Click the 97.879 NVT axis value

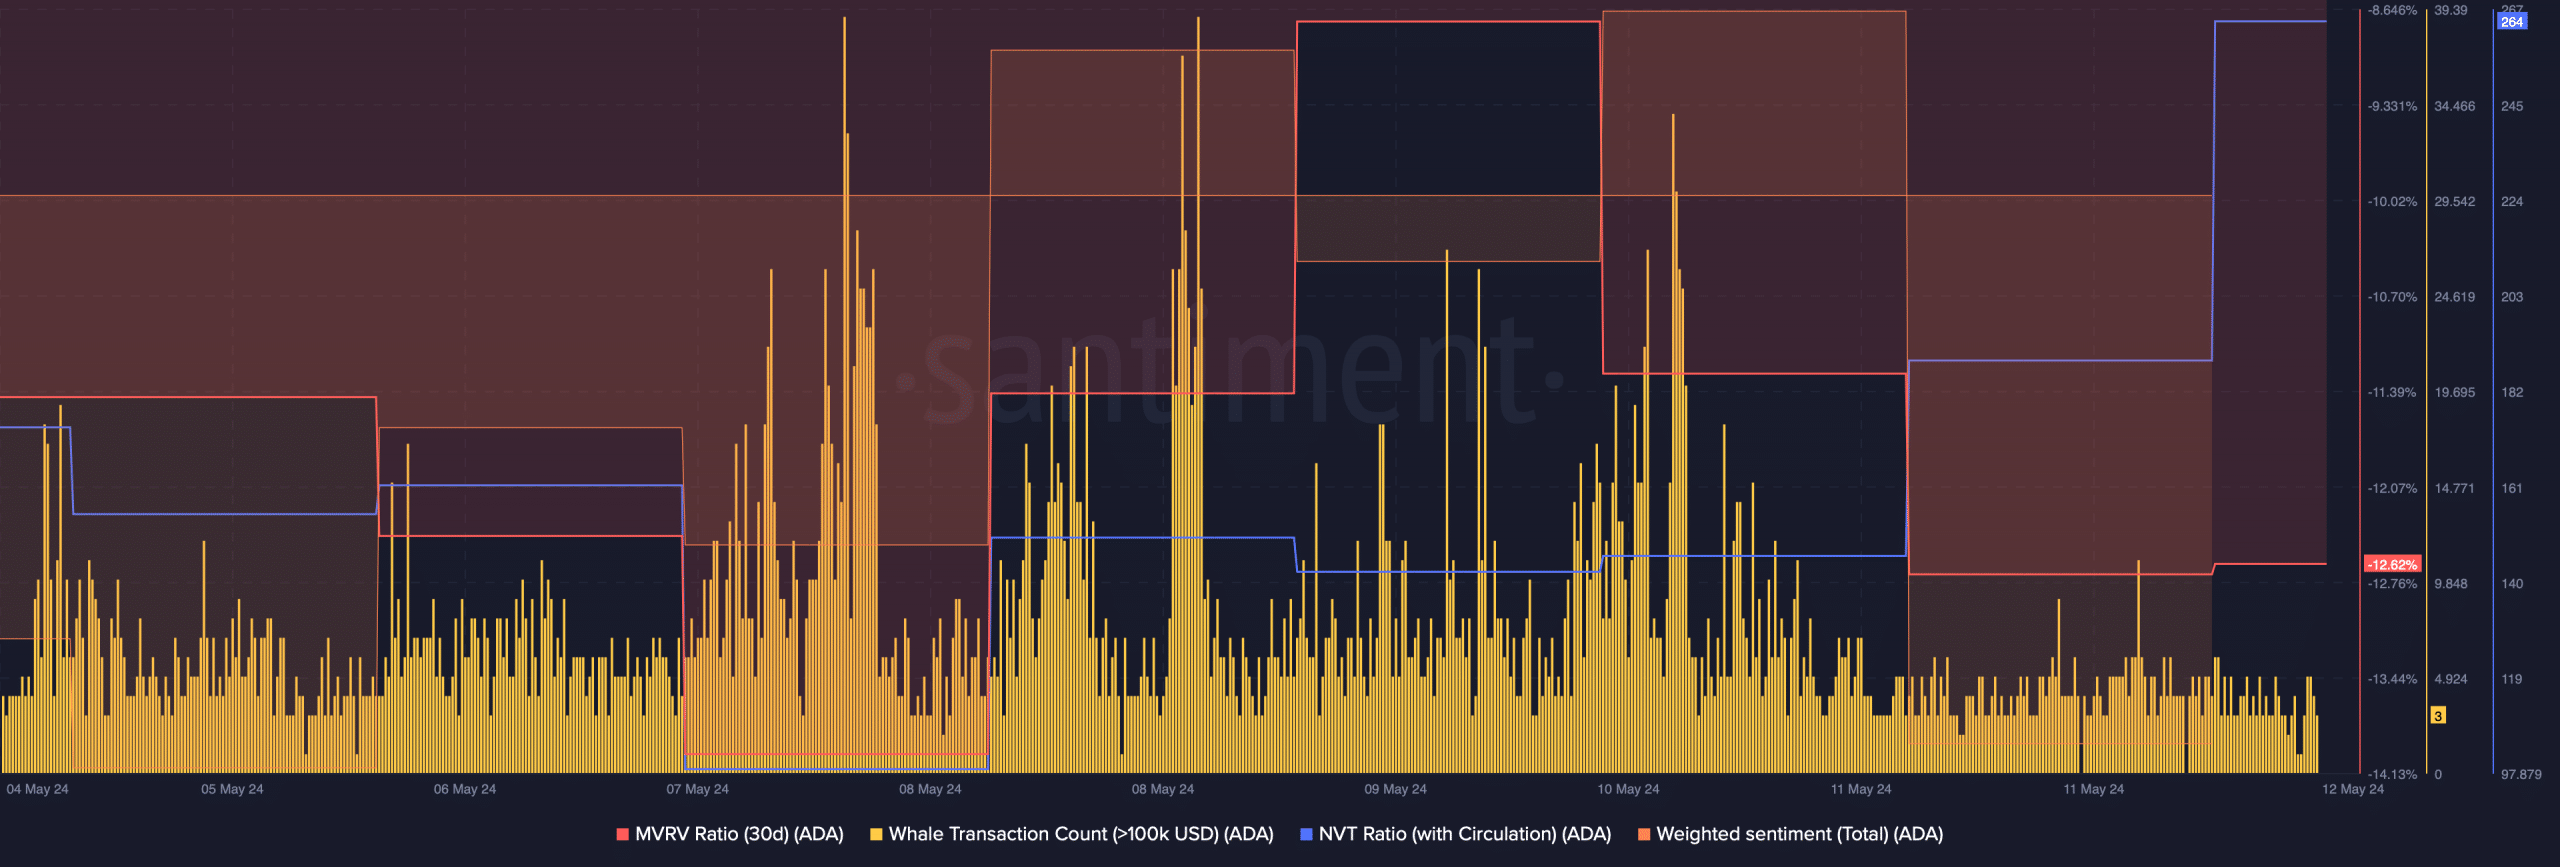tap(2521, 775)
